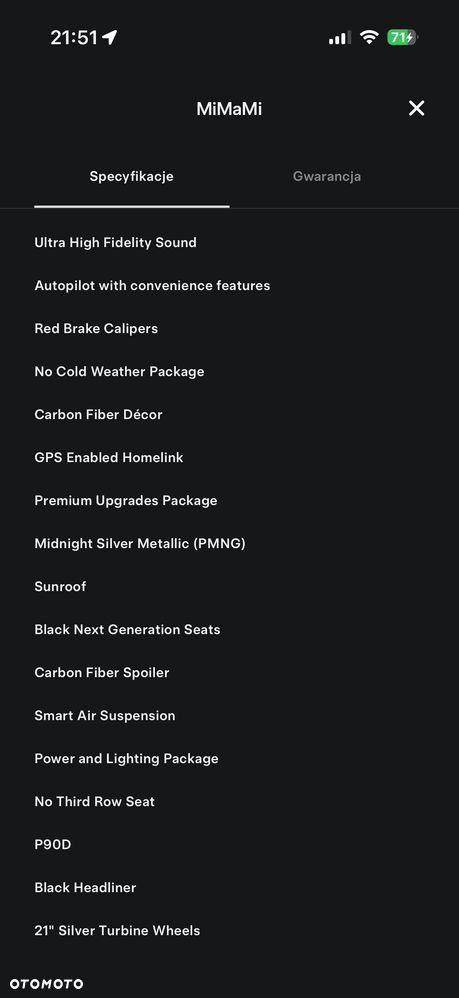Viewport: 459px width, 998px height.
Task: Tap the battery status icon
Action: pyautogui.click(x=402, y=38)
